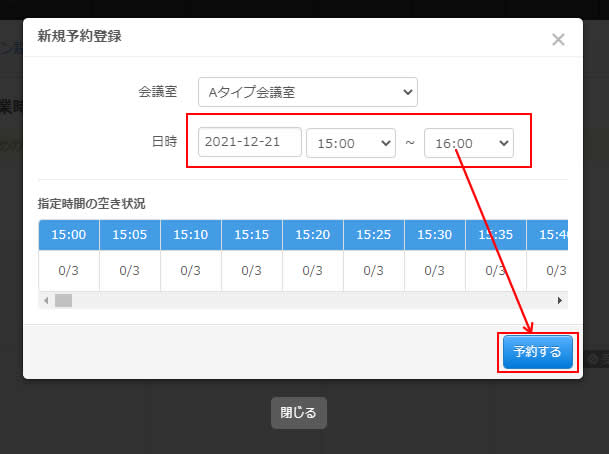Click the 0/3 cell under 15:00

69,270
